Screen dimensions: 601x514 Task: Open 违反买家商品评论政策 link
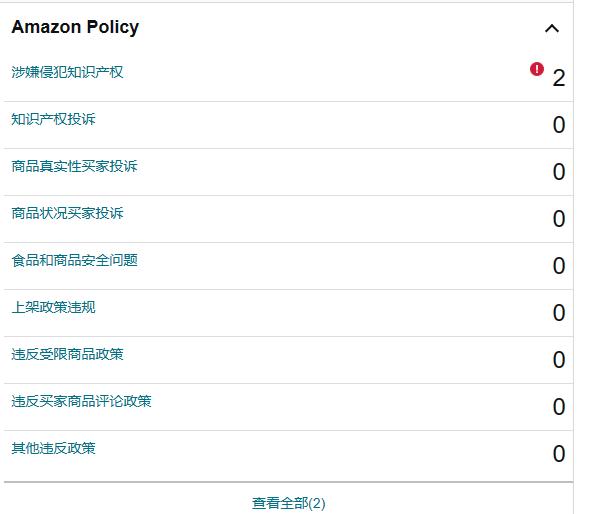point(81,401)
